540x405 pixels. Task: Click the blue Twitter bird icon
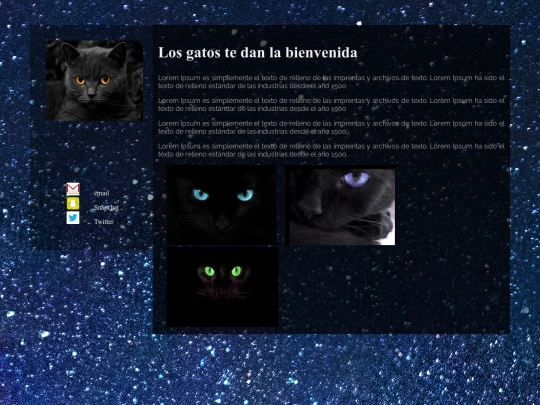73,218
